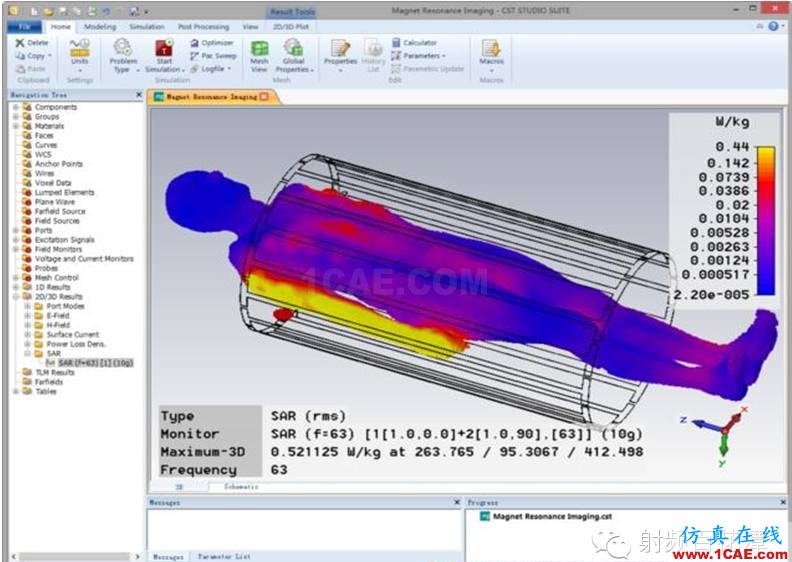792x562 pixels.
Task: Click the SAR color scale bar
Action: coord(765,221)
